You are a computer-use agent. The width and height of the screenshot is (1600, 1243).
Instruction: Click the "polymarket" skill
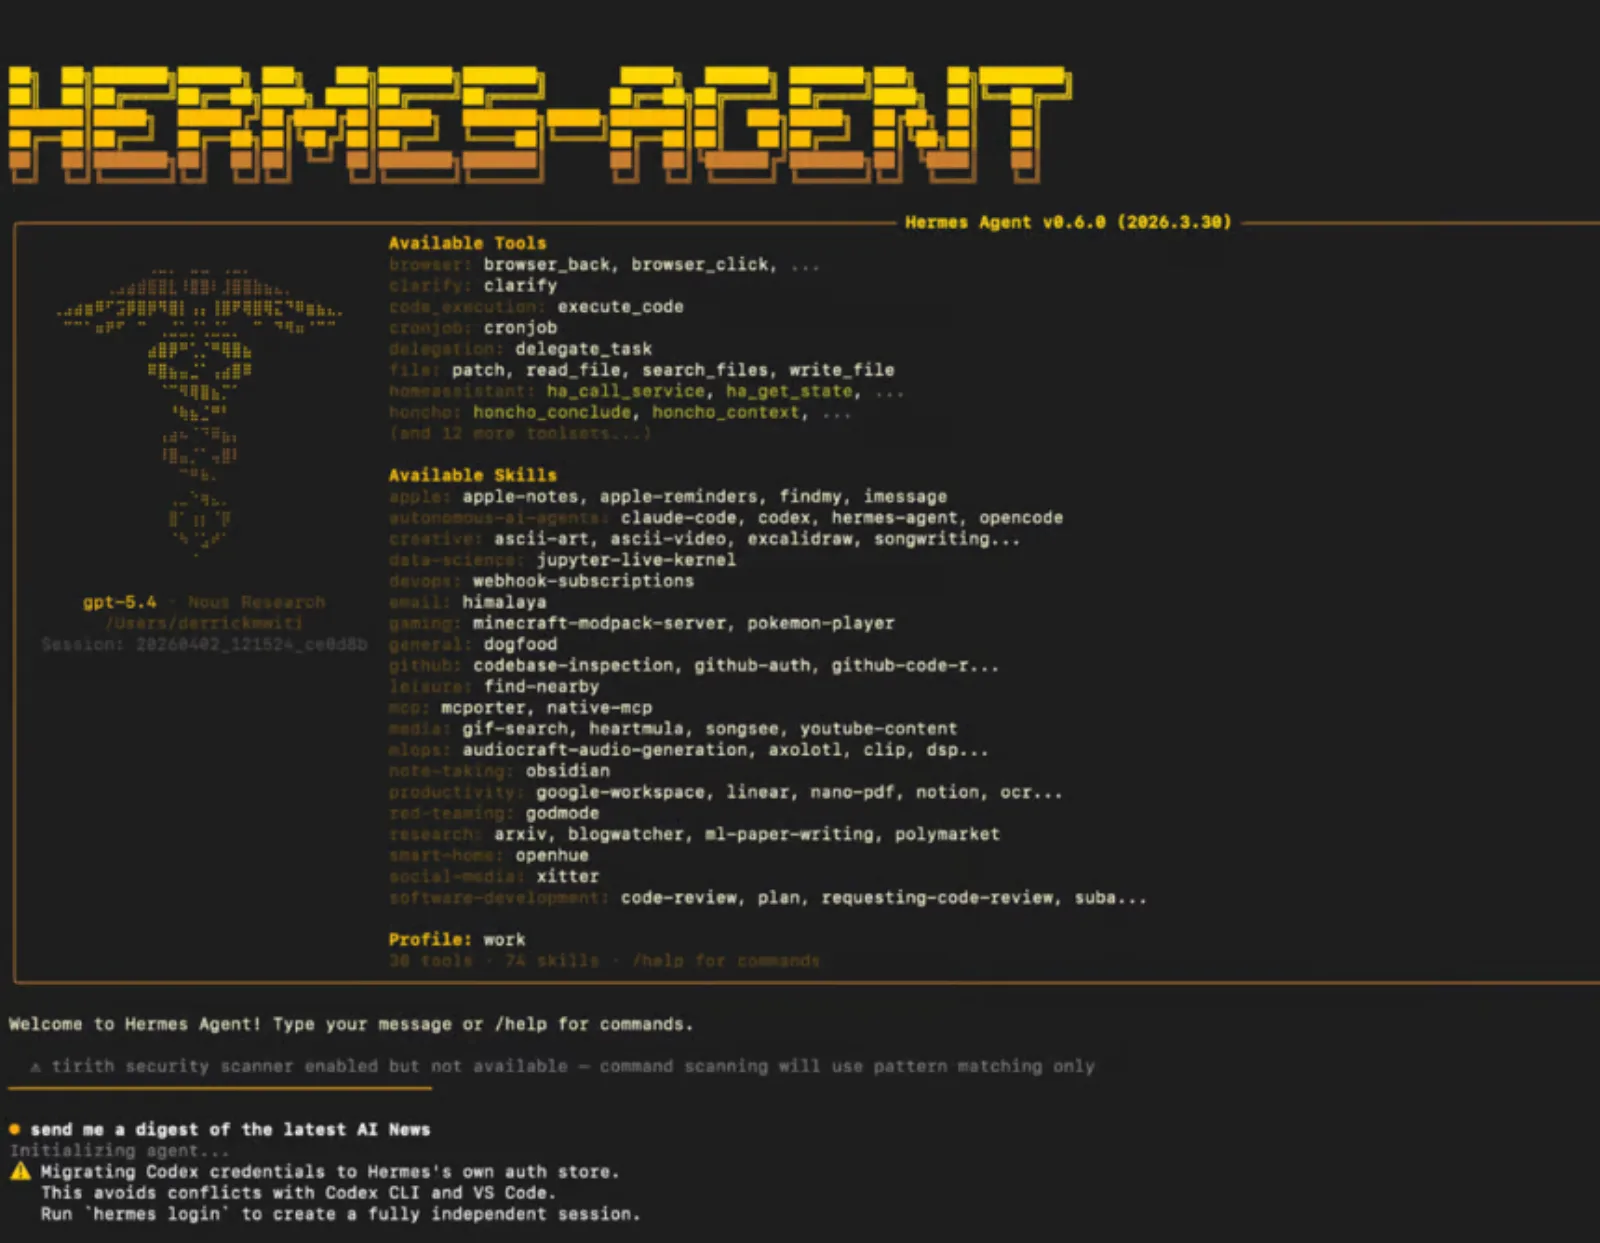(x=947, y=834)
